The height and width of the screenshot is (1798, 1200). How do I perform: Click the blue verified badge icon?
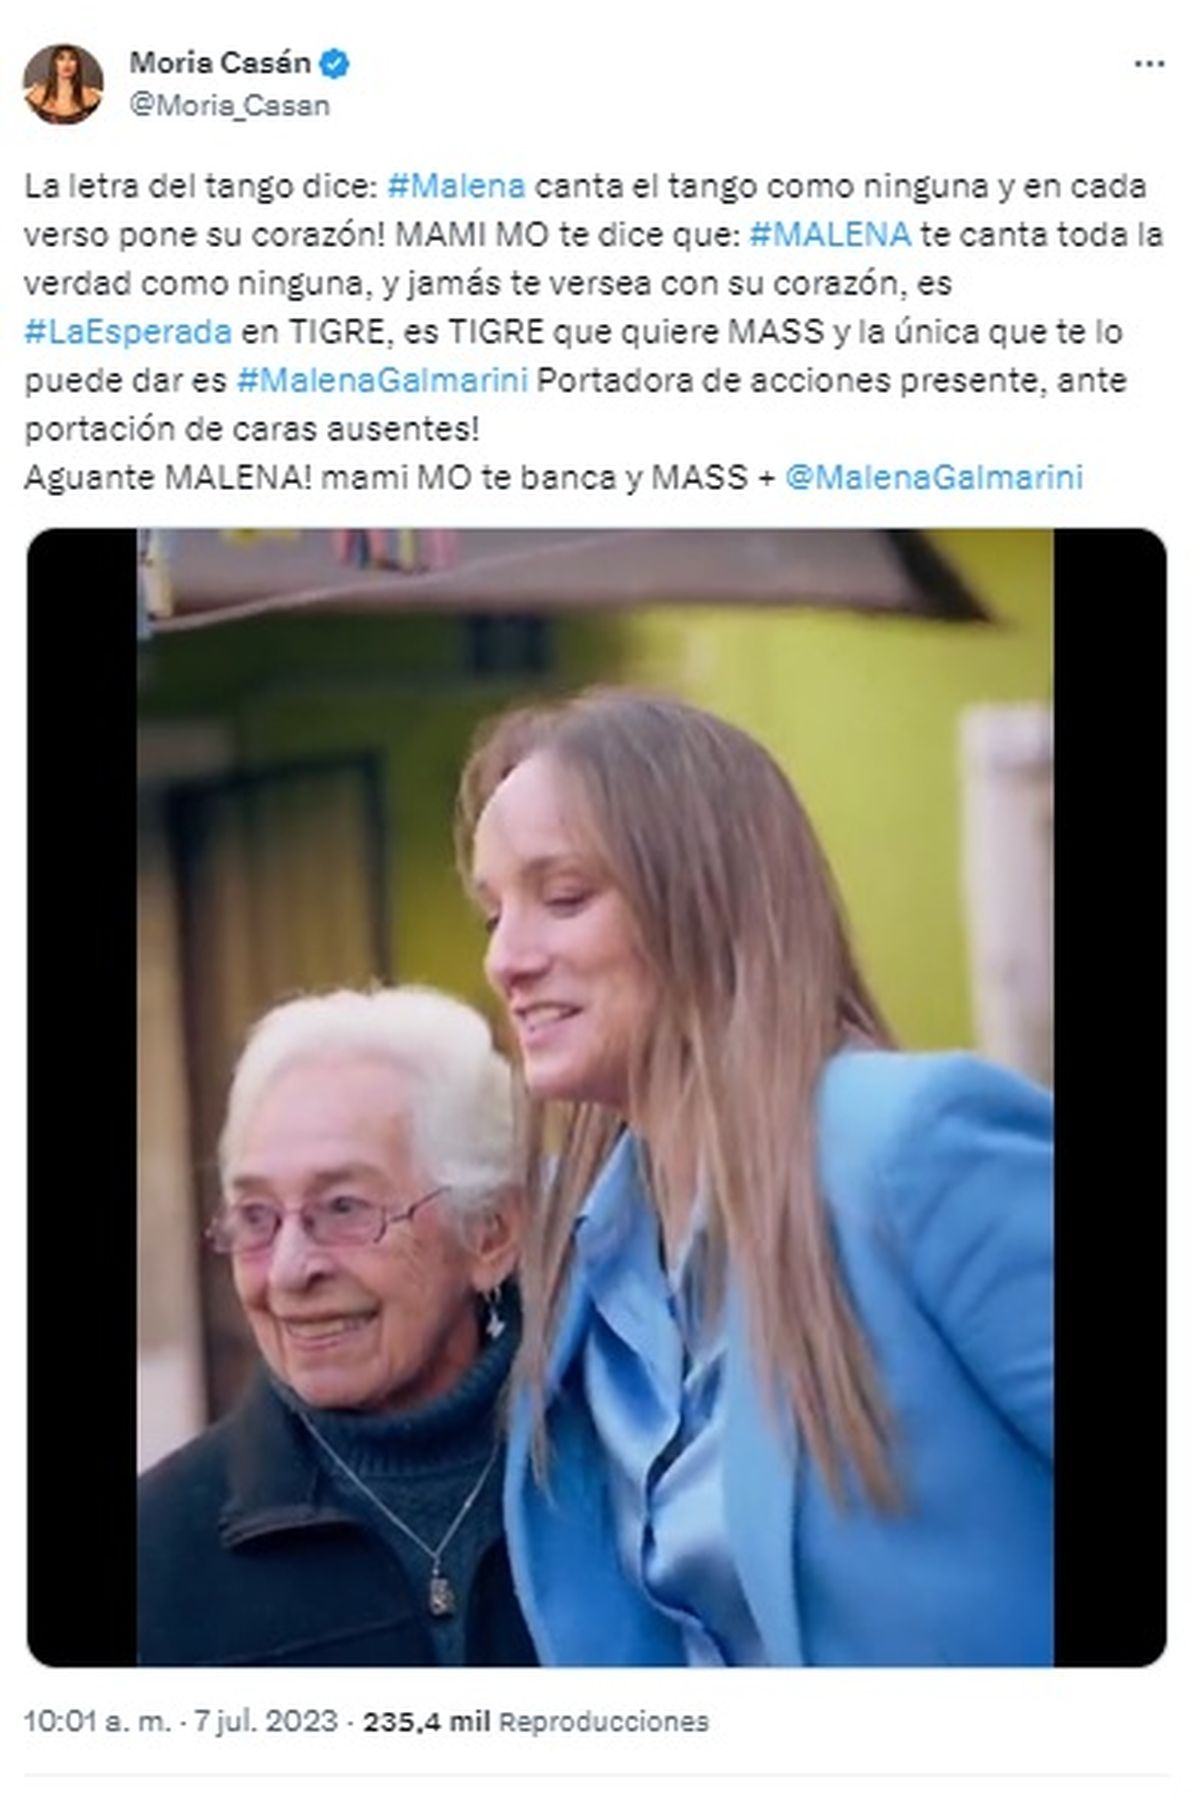pyautogui.click(x=335, y=66)
